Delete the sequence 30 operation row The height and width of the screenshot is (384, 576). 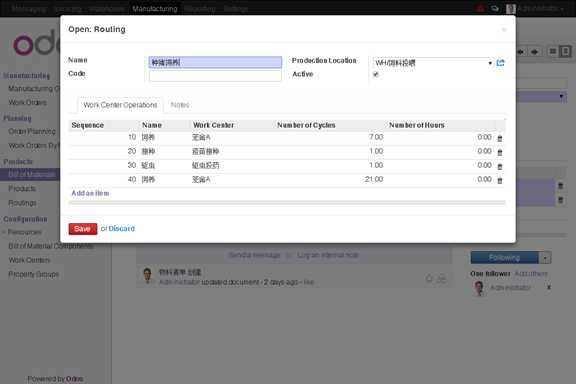click(x=500, y=166)
